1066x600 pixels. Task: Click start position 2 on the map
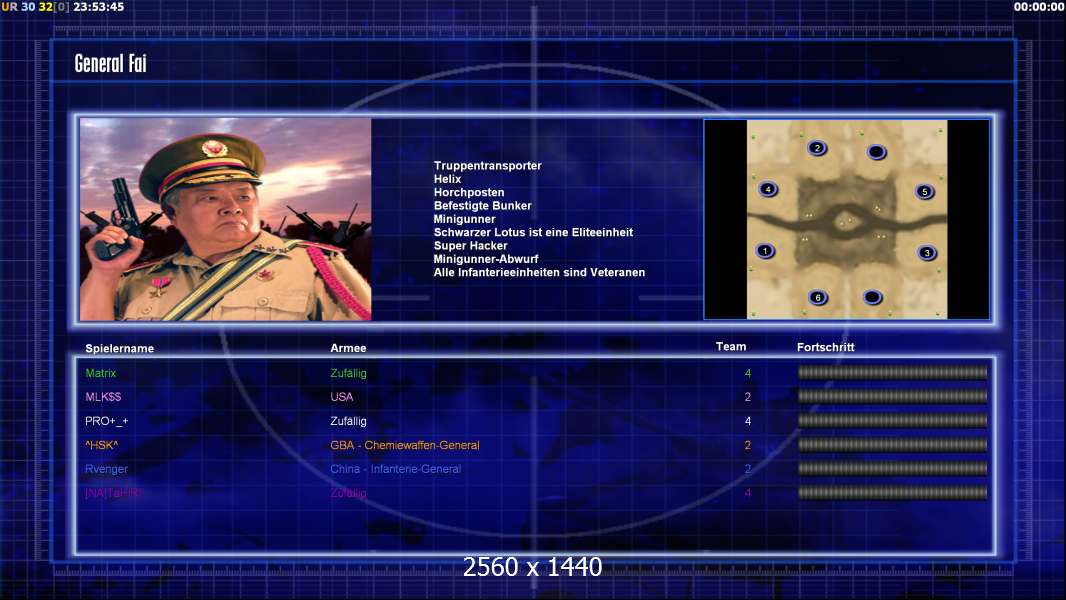click(x=817, y=147)
